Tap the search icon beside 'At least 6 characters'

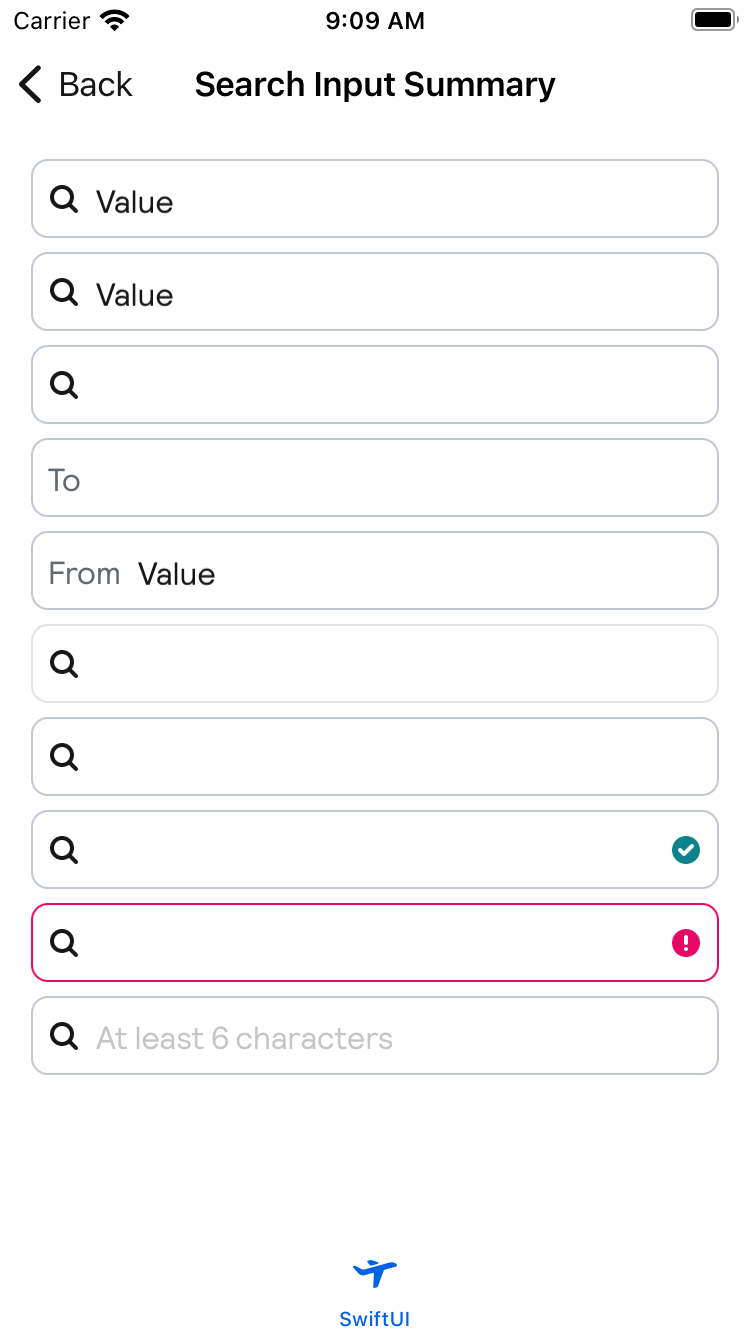[64, 1036]
